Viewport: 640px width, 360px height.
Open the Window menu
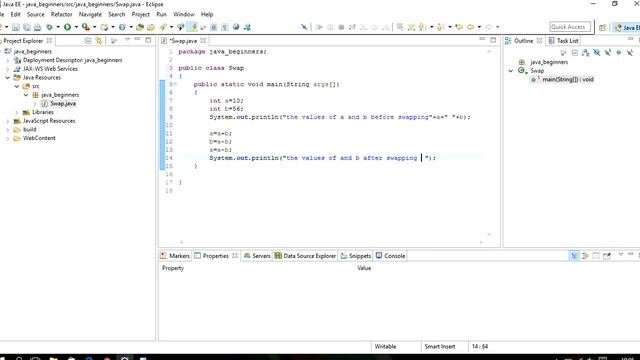click(184, 14)
